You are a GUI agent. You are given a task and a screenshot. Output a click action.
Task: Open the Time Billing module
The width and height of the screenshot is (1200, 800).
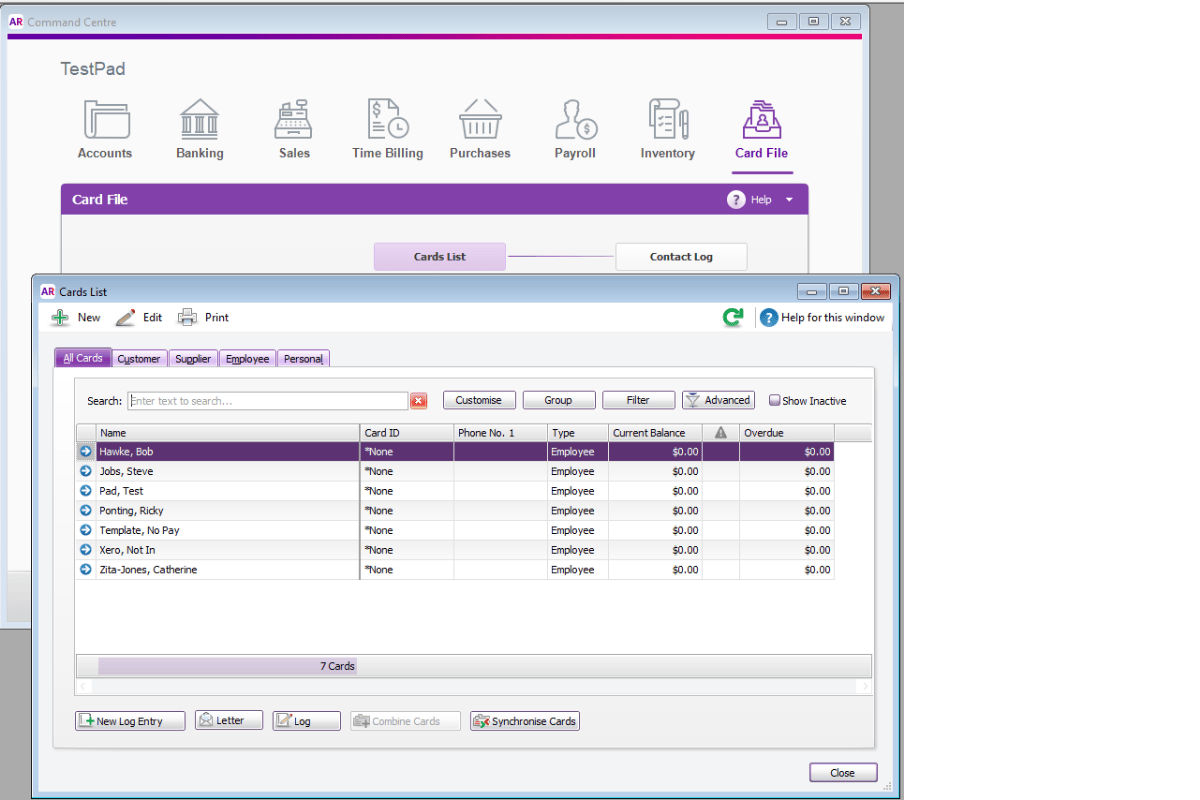coord(387,128)
